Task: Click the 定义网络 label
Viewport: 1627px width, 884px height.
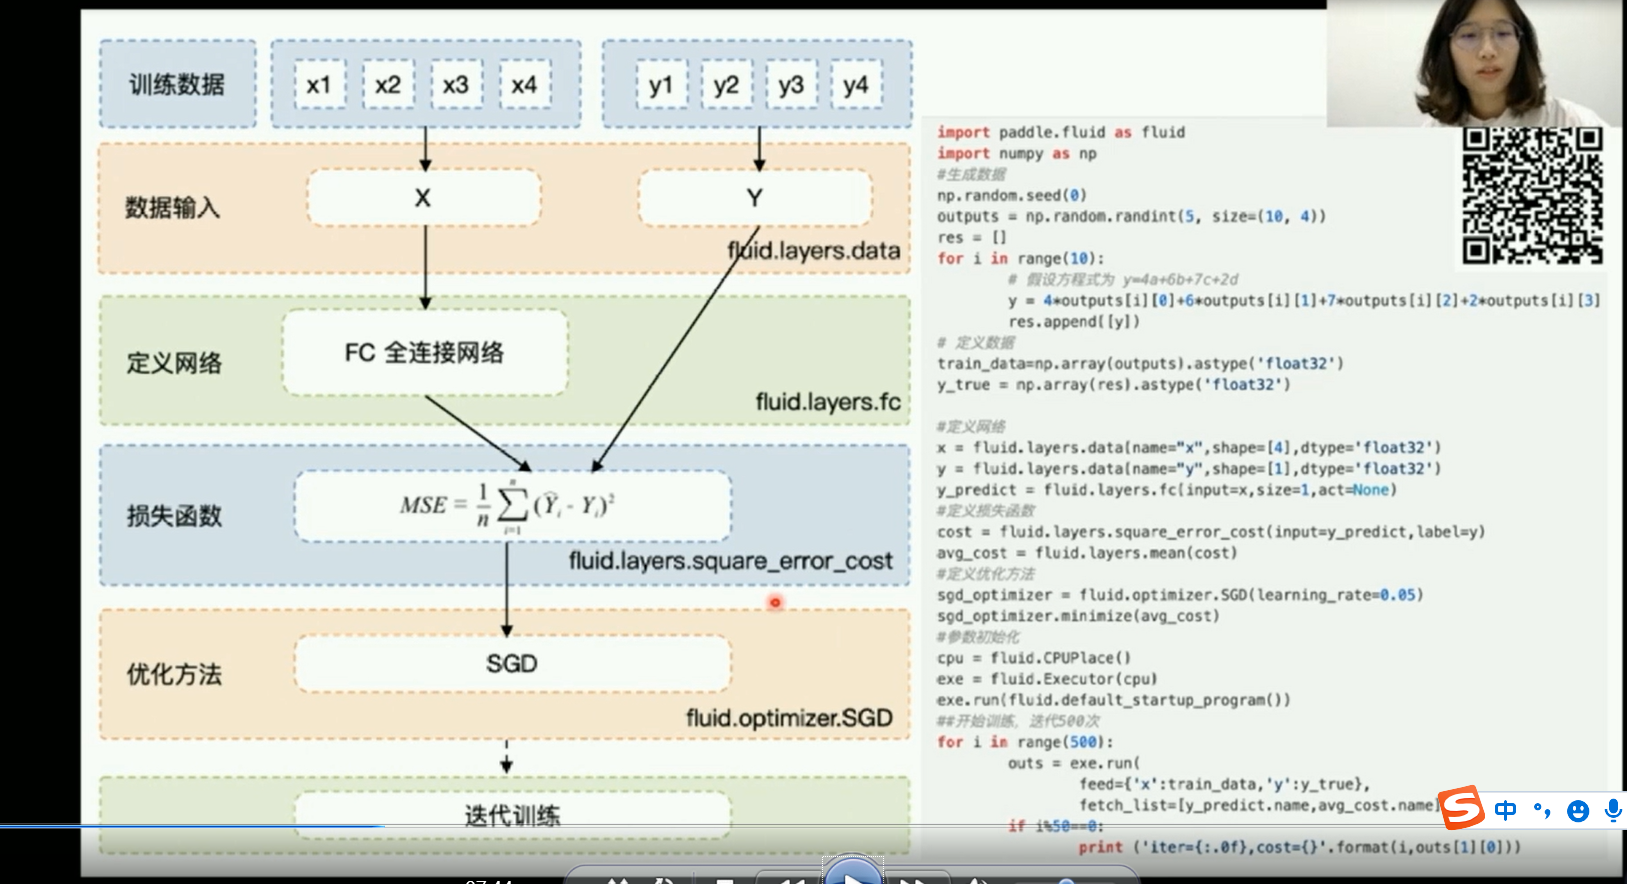Action: (x=174, y=363)
